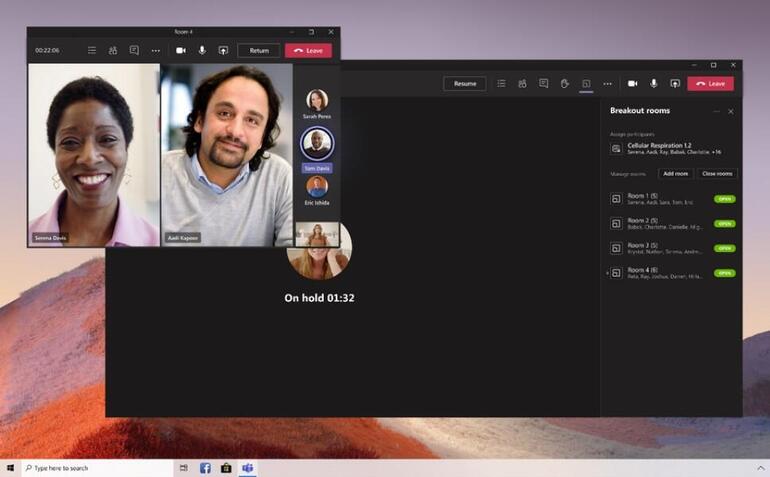Select Eric Ishida participant avatar
Image resolution: width=770 pixels, height=477 pixels.
click(x=317, y=187)
